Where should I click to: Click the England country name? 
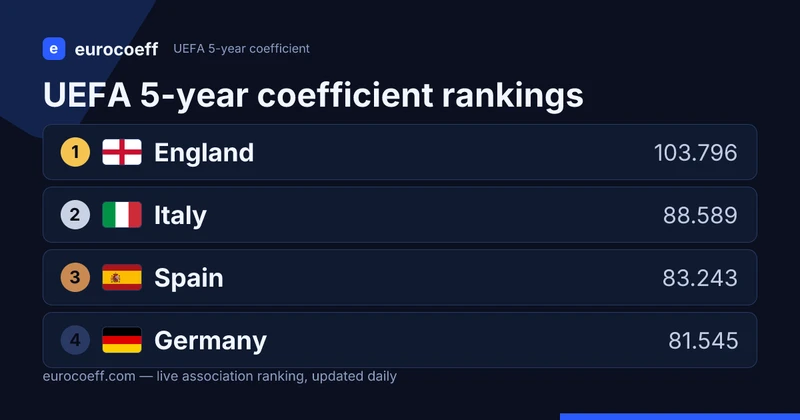coord(204,153)
